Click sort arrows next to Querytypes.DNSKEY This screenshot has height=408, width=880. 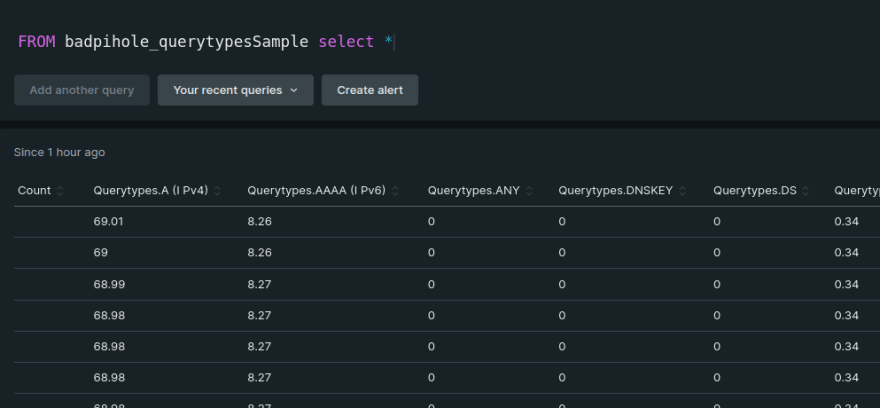tap(684, 191)
